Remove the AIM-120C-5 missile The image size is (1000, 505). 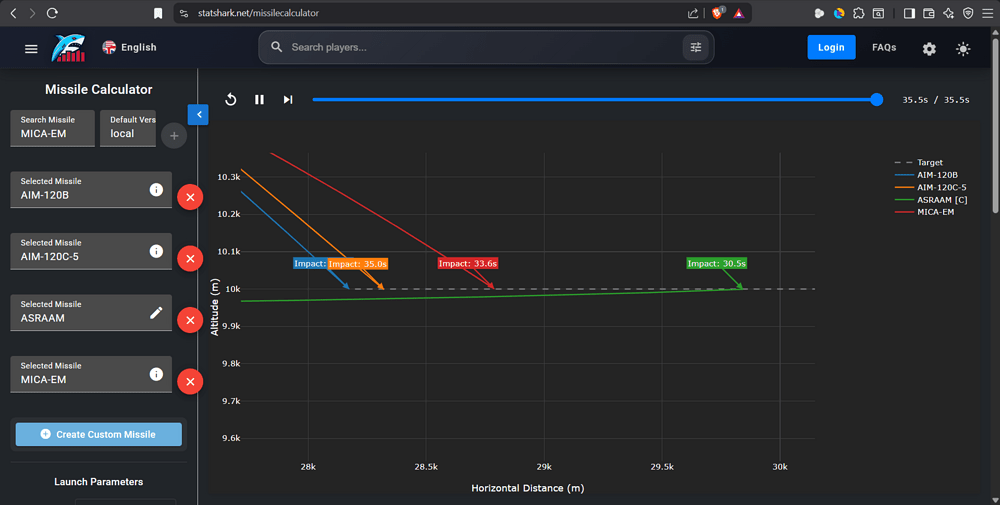190,258
